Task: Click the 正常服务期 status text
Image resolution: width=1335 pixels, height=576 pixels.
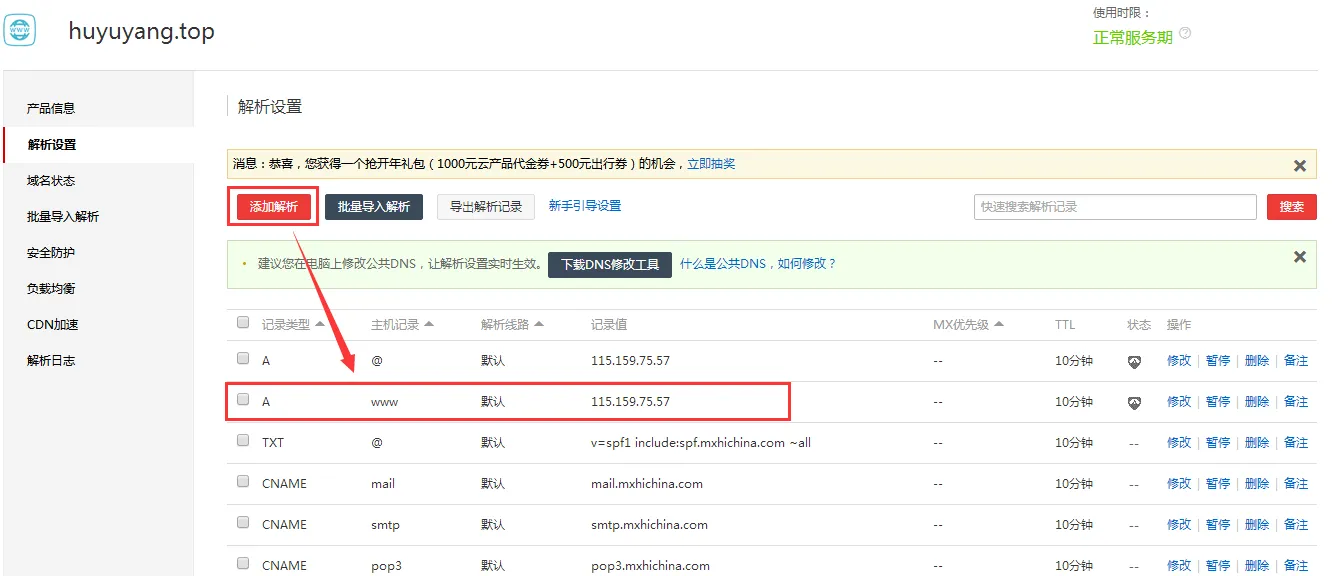Action: [x=1133, y=37]
